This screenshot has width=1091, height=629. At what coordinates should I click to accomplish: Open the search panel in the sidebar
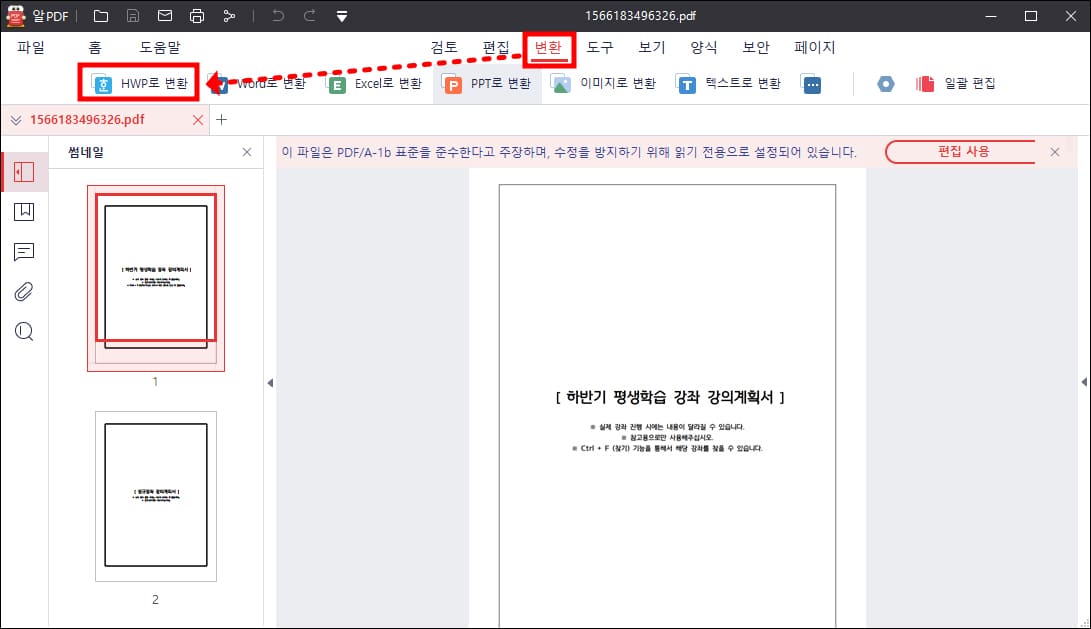pyautogui.click(x=23, y=331)
